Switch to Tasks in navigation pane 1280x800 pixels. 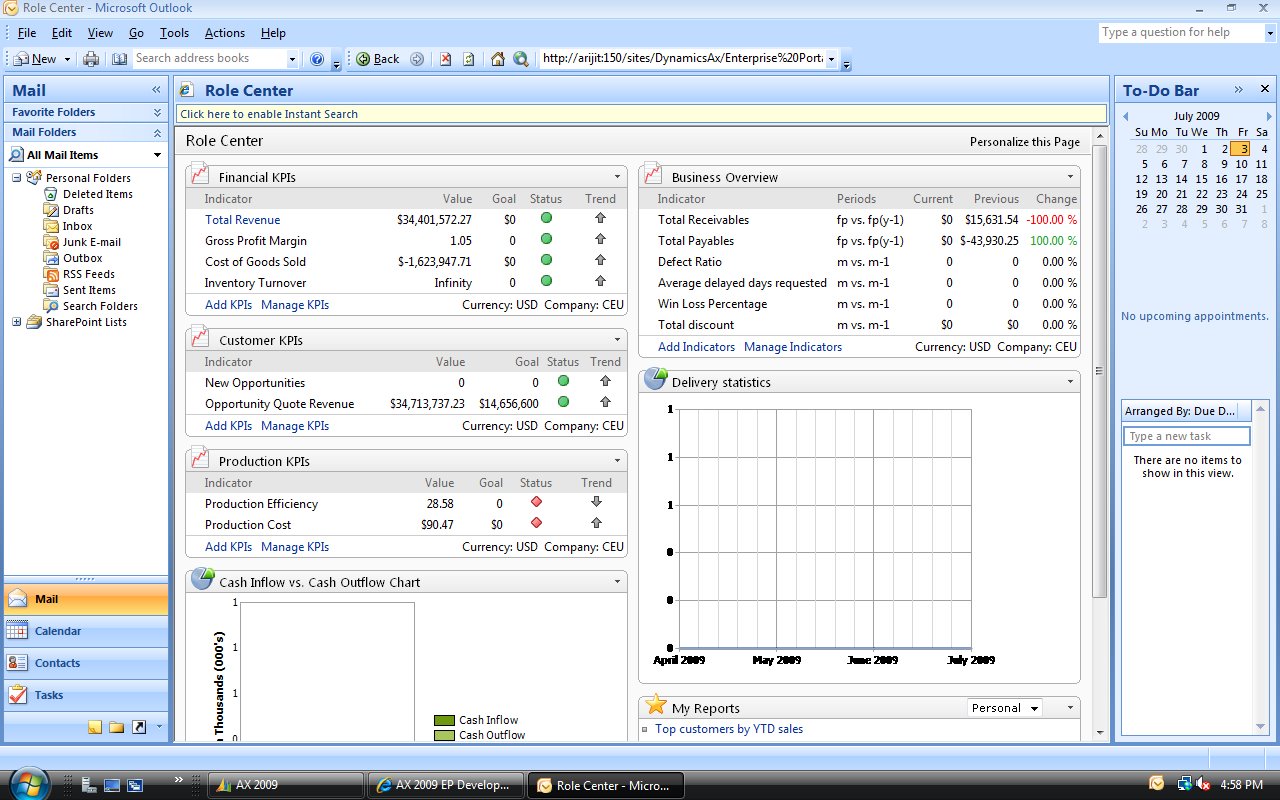point(86,695)
